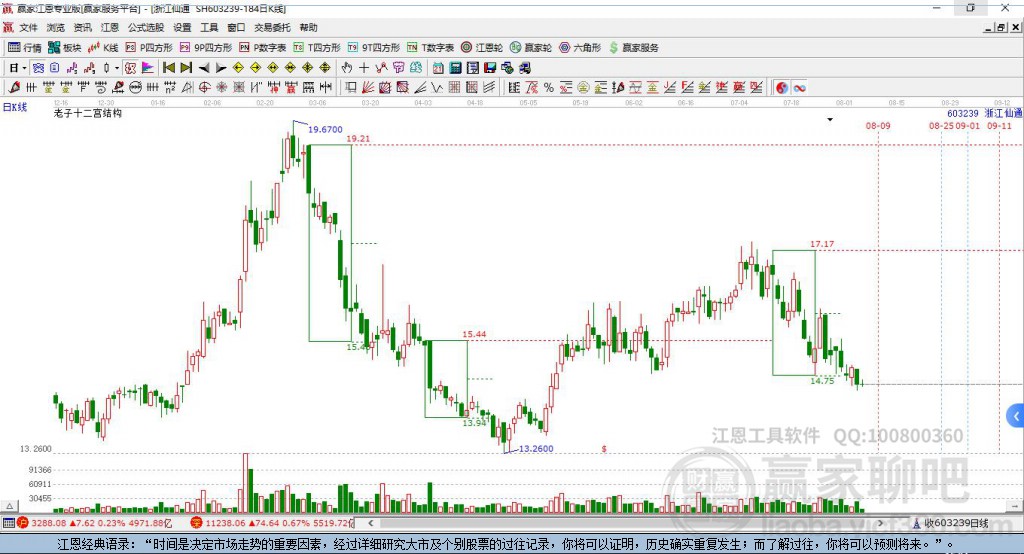The image size is (1024, 554).
Task: Toggle the red 权 adjustment icon
Action: 131,68
